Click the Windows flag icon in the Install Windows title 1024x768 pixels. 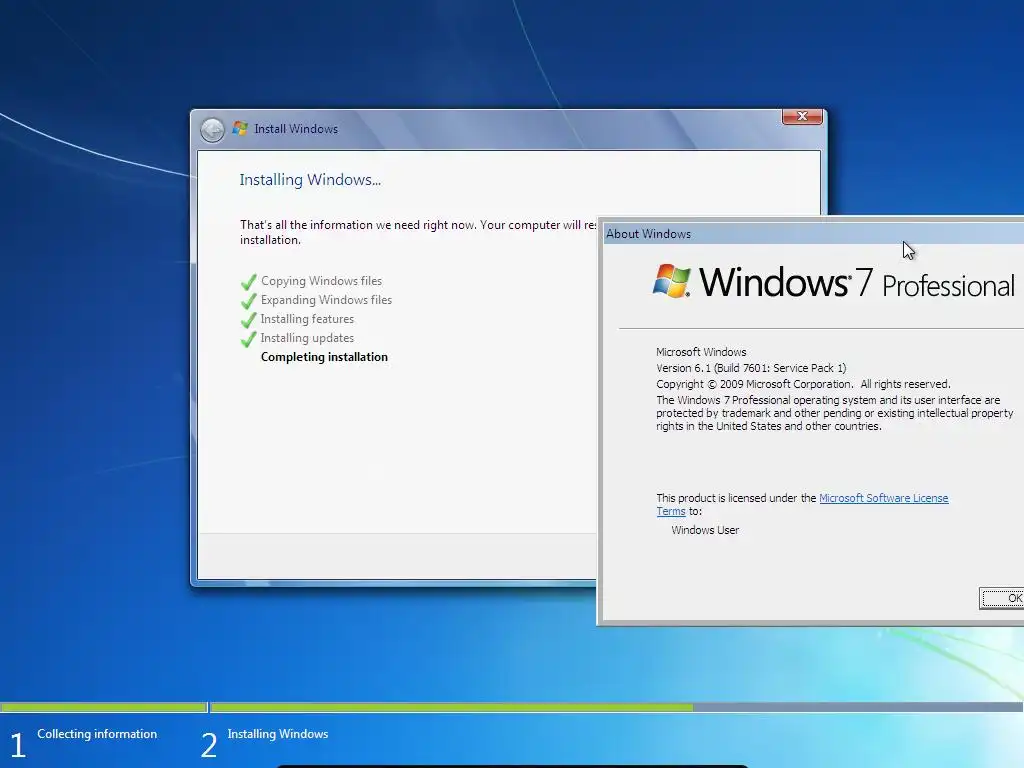(240, 128)
